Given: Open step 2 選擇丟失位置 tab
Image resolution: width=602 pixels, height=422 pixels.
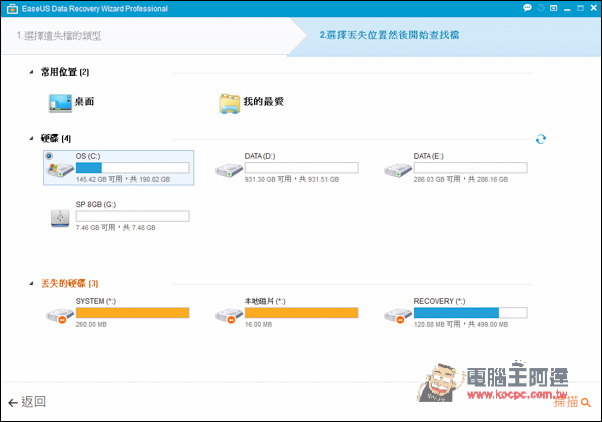Looking at the screenshot, I should click(389, 35).
